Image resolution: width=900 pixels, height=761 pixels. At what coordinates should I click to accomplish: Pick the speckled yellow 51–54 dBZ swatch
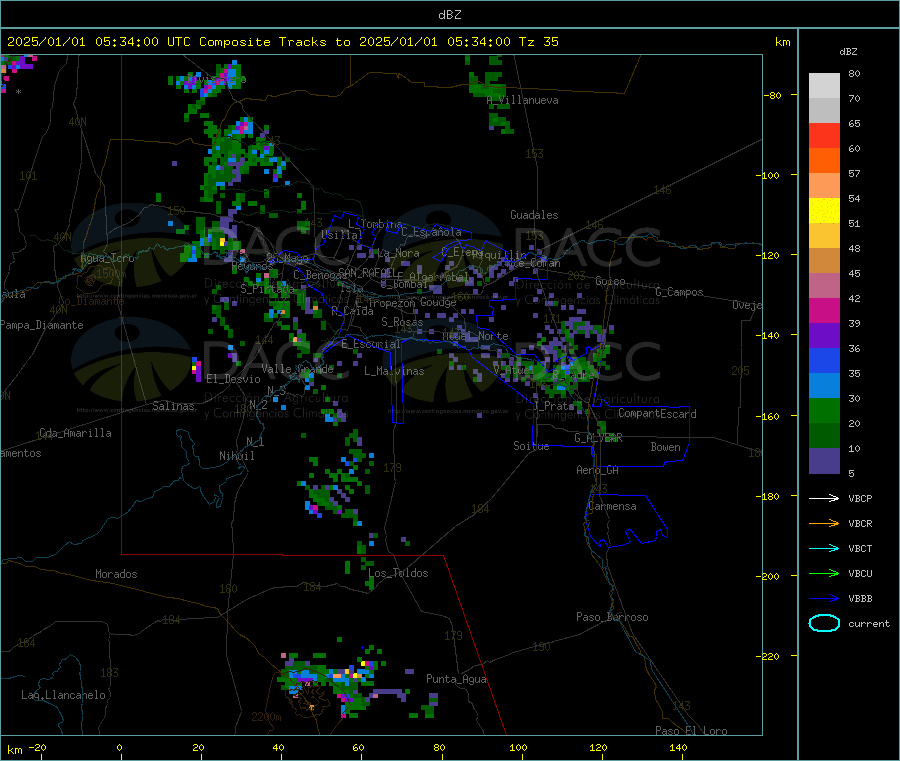click(824, 211)
